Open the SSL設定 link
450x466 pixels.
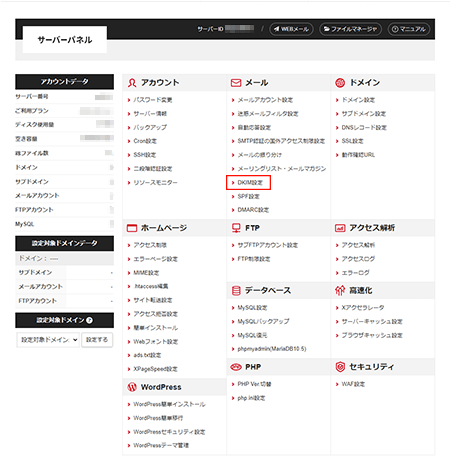click(352, 141)
